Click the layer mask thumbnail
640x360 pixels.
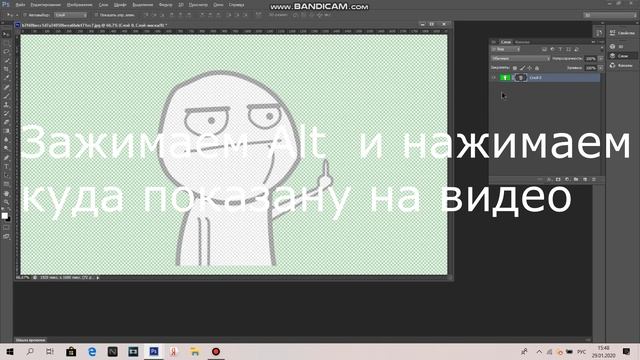(x=520, y=78)
